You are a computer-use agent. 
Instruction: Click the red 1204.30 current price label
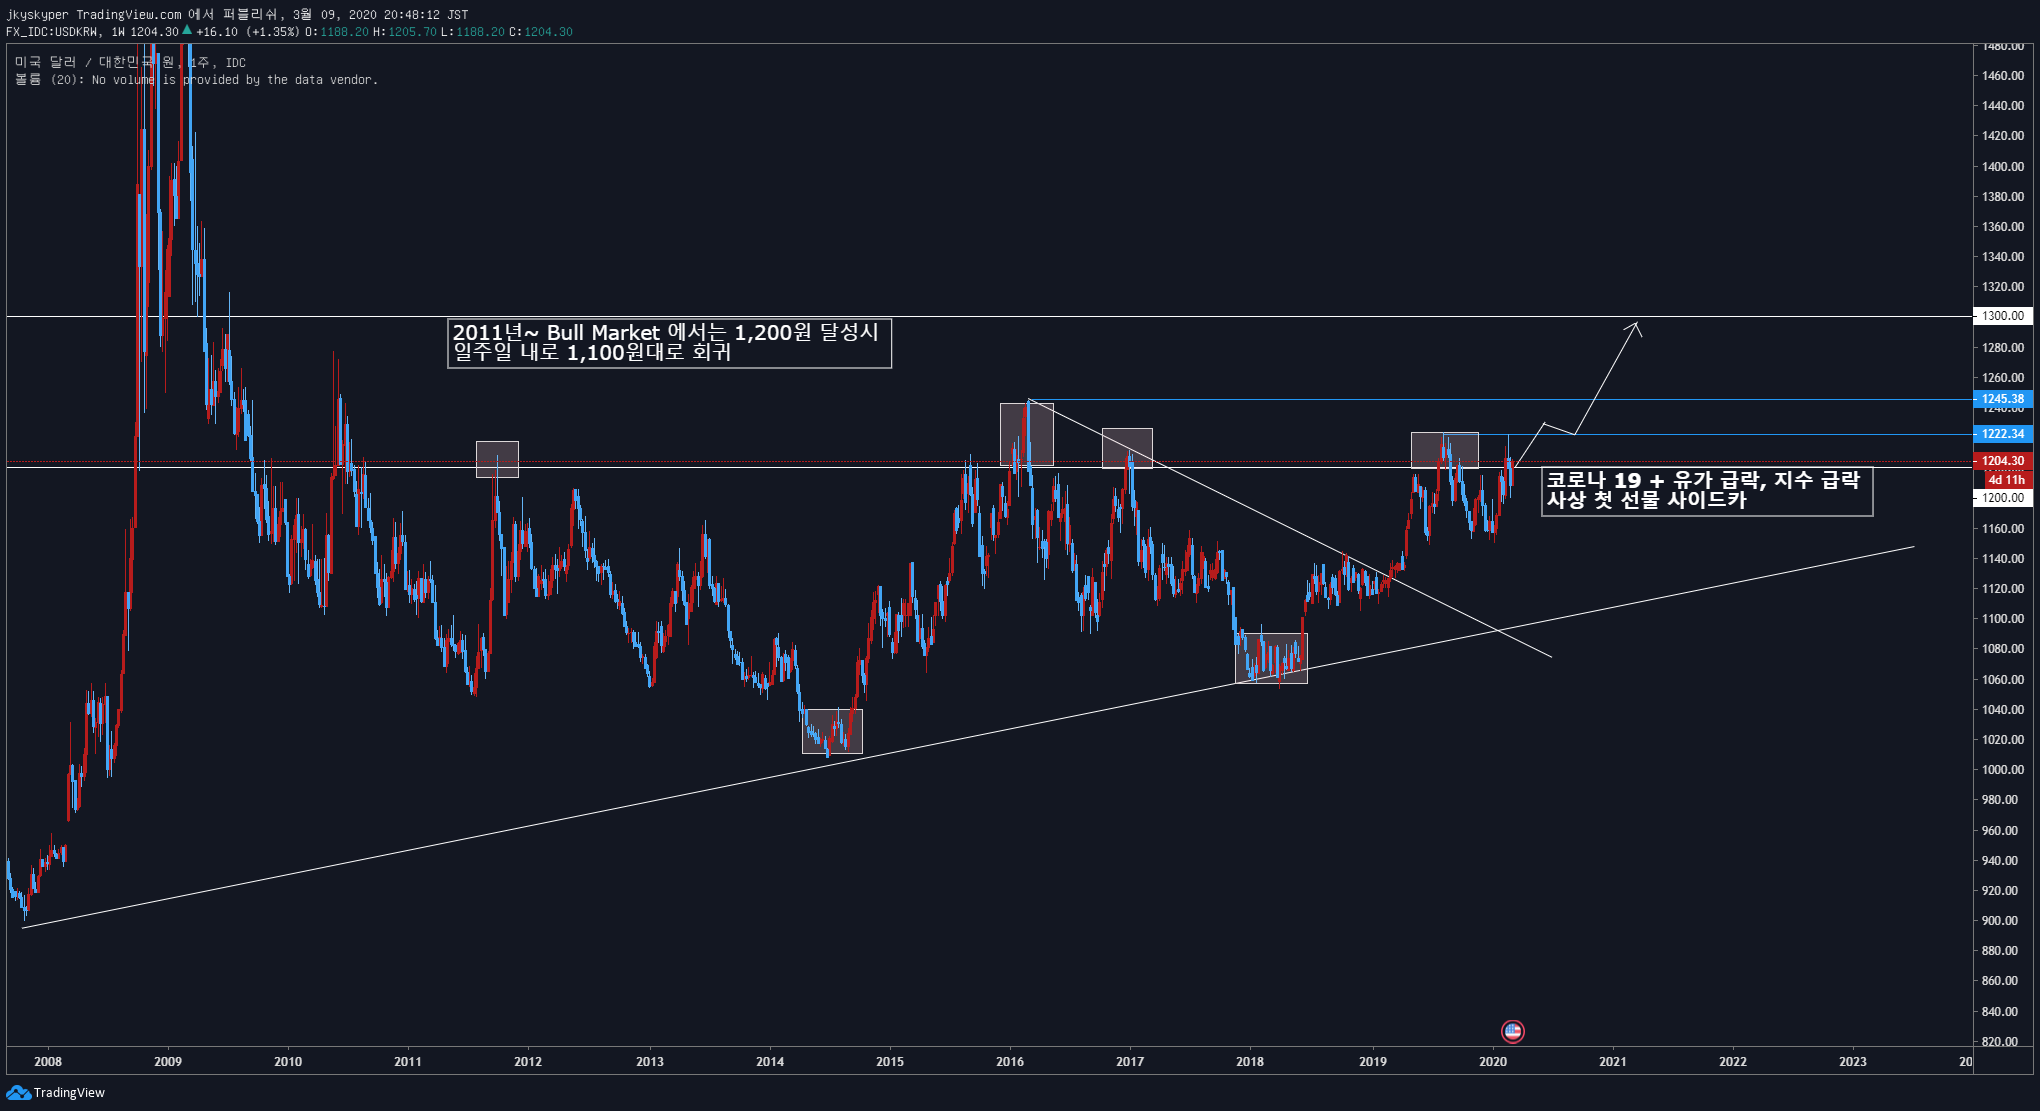2002,461
